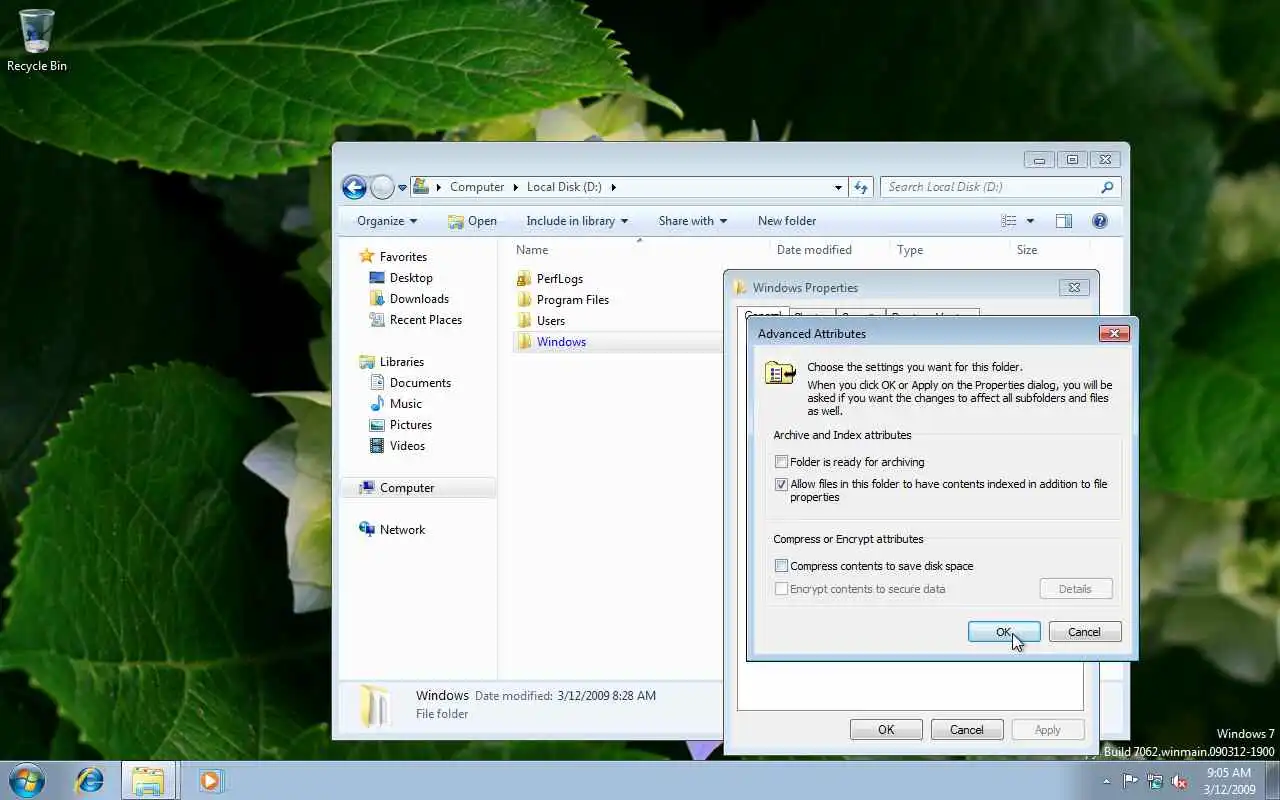The width and height of the screenshot is (1280, 800).
Task: Expand breadcrumb arrow after Computer
Action: (x=516, y=187)
